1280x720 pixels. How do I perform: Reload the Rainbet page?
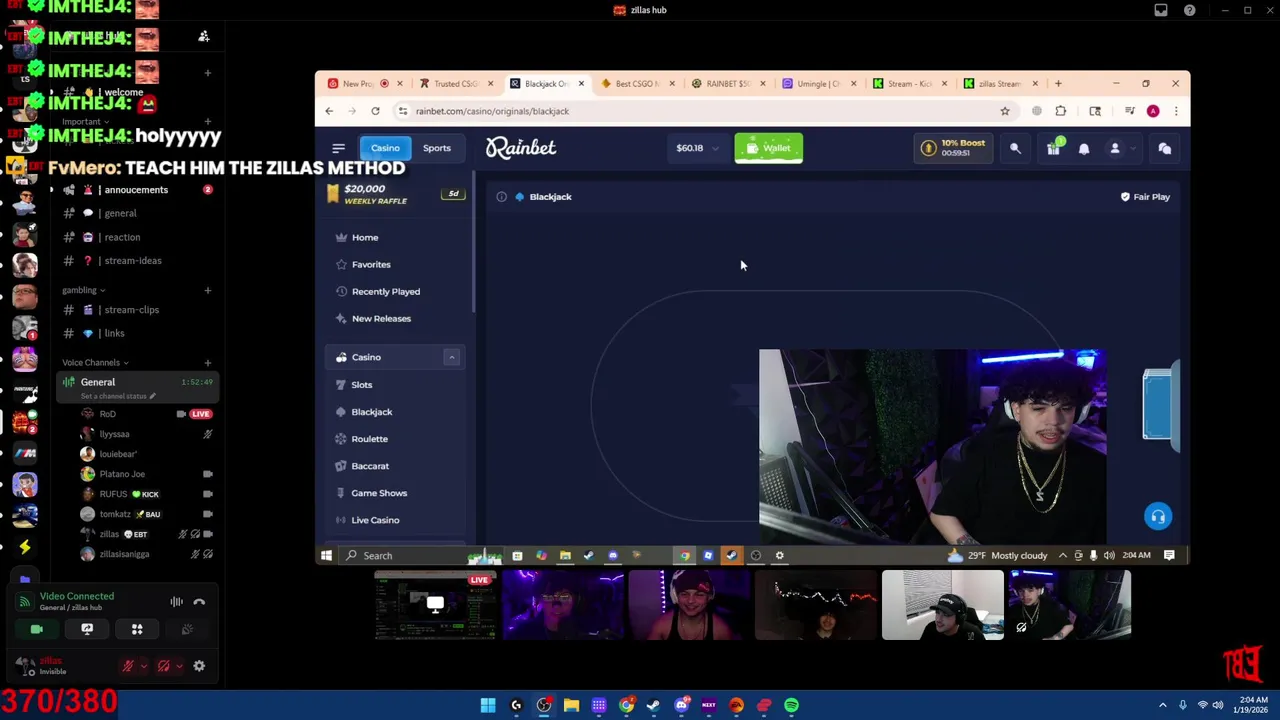[375, 111]
